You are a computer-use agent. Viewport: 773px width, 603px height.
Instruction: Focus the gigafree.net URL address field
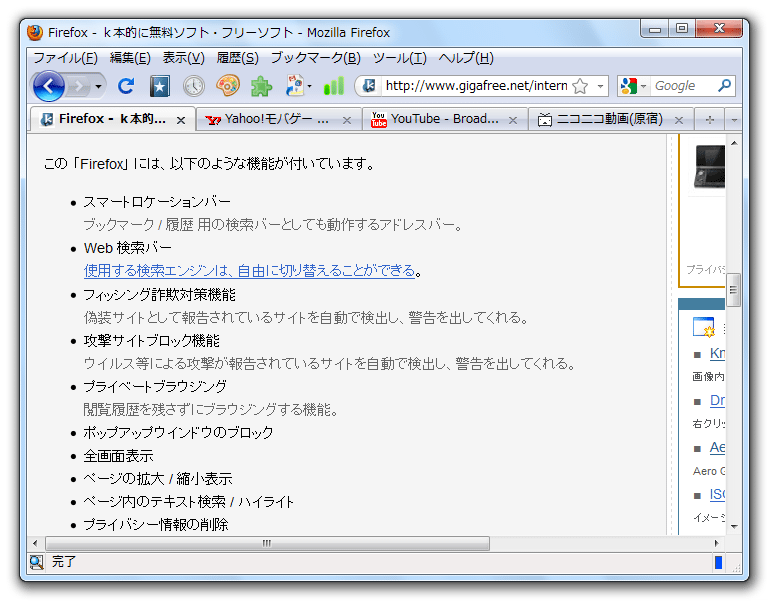(x=476, y=86)
